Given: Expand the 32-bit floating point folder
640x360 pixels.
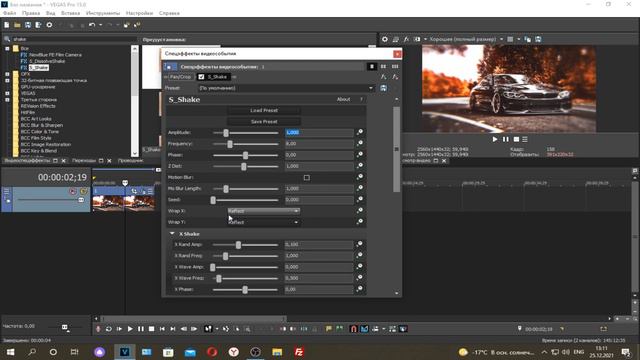Looking at the screenshot, I should (x=7, y=80).
